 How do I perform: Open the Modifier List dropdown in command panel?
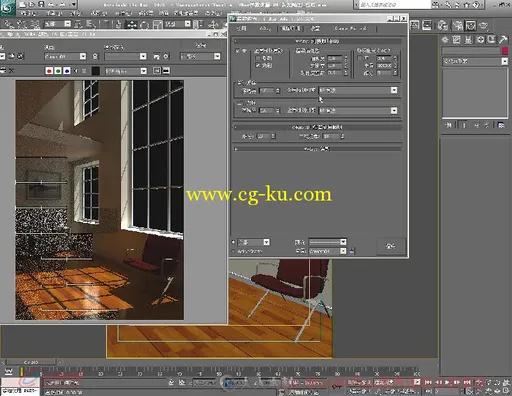click(475, 61)
